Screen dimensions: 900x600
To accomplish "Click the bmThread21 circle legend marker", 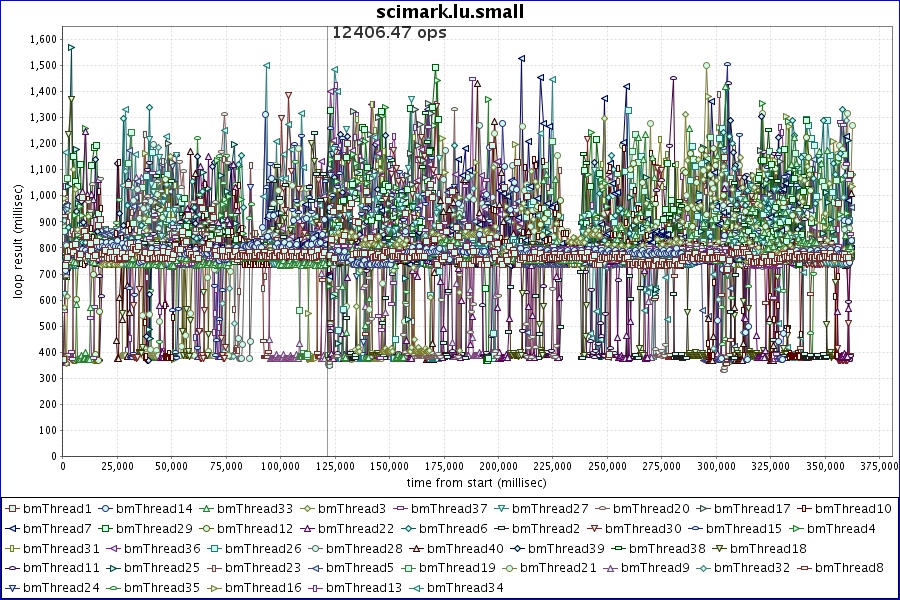I will [508, 568].
